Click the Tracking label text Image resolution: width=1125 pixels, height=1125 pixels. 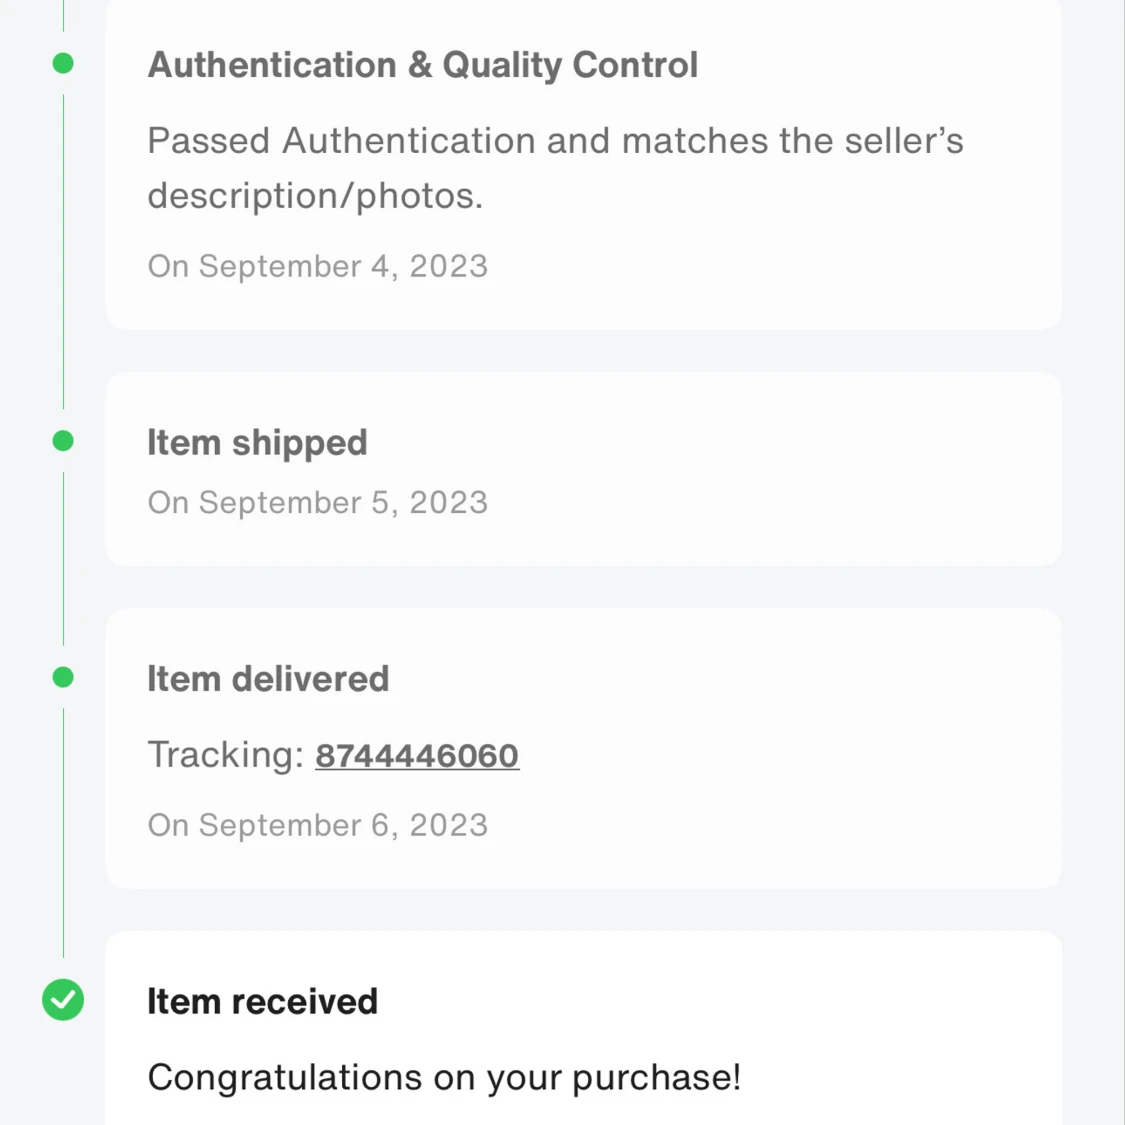pyautogui.click(x=226, y=756)
